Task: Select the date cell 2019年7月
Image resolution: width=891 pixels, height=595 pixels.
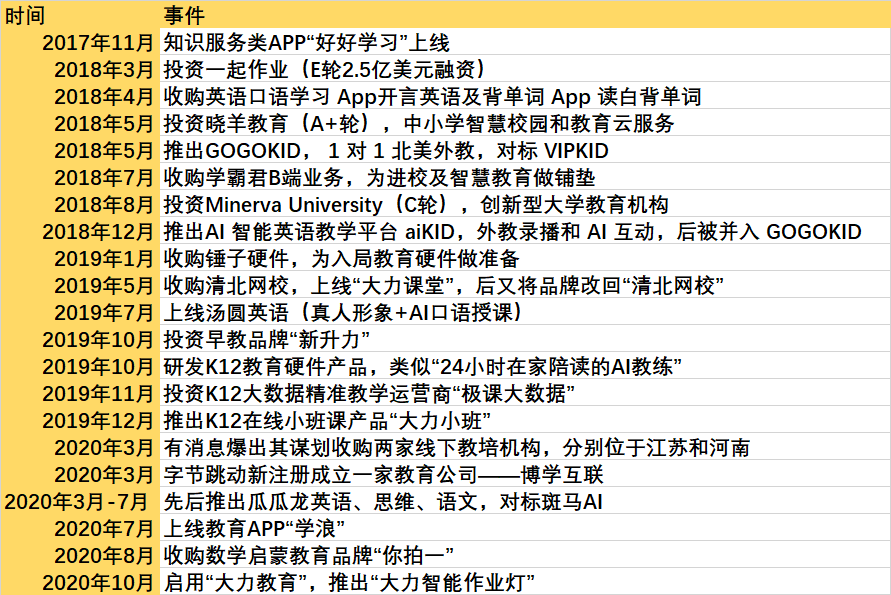Action: pyautogui.click(x=80, y=312)
